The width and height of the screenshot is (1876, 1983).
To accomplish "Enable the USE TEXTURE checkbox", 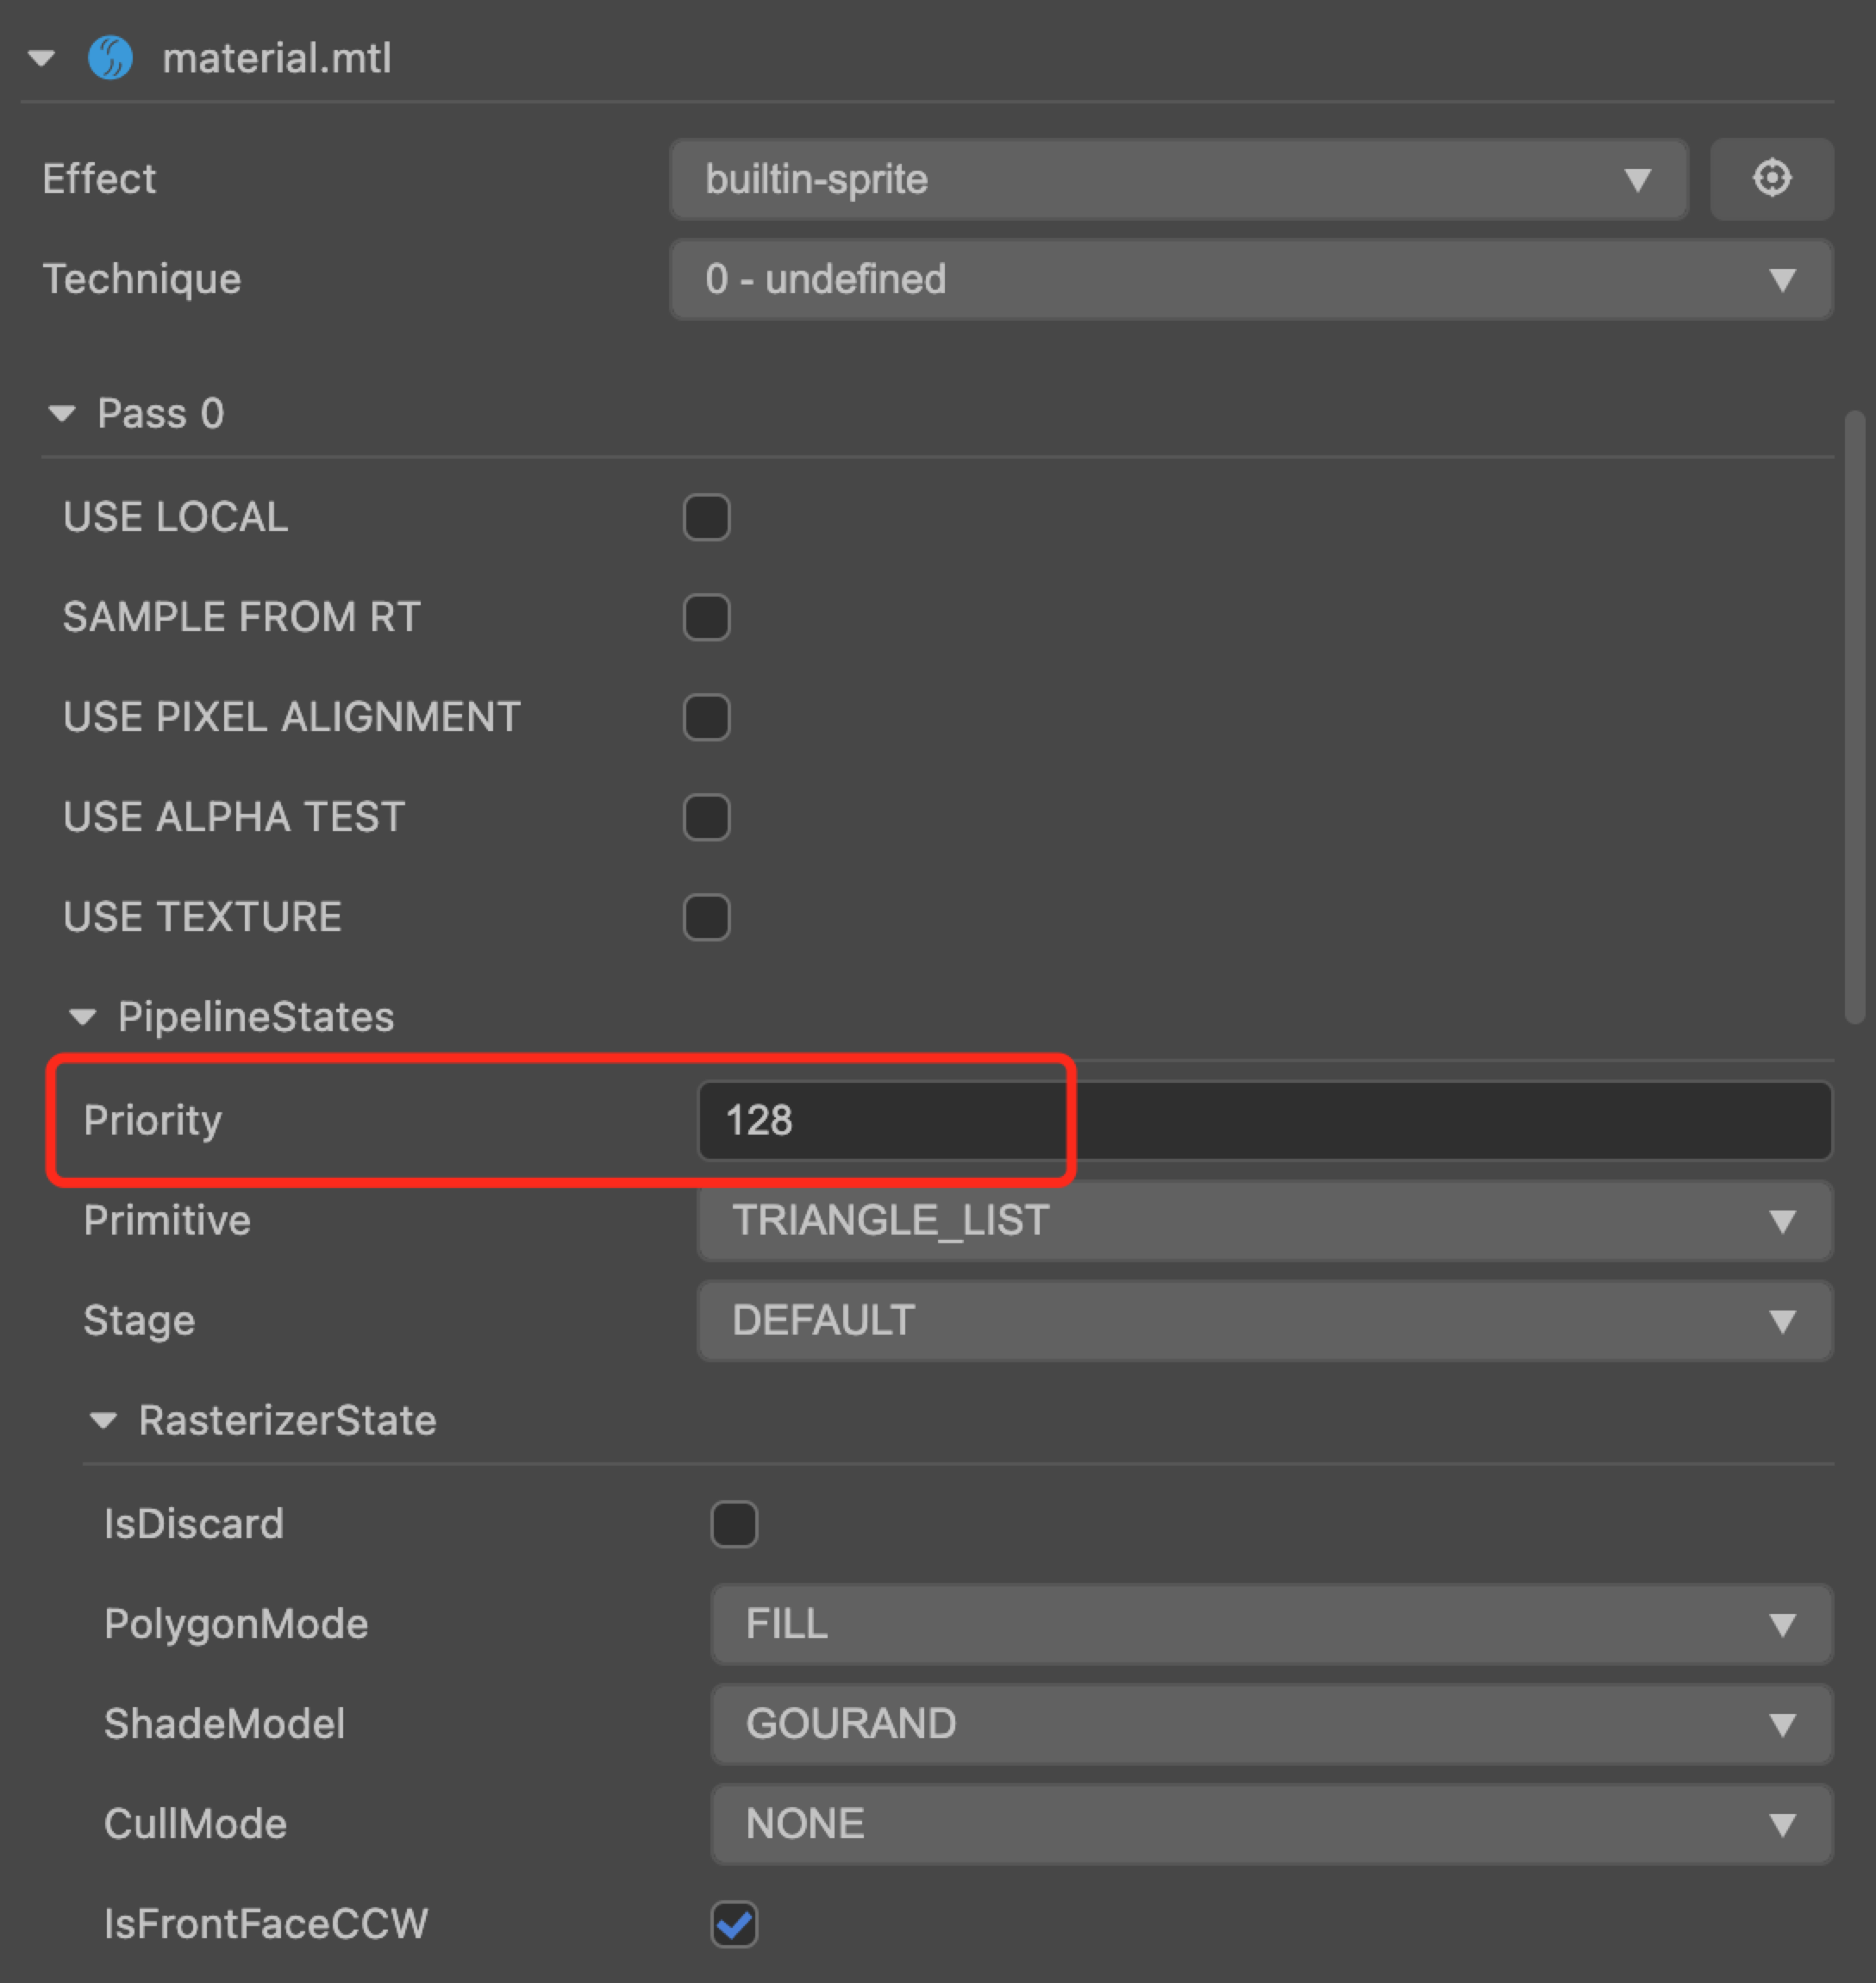I will click(x=706, y=917).
